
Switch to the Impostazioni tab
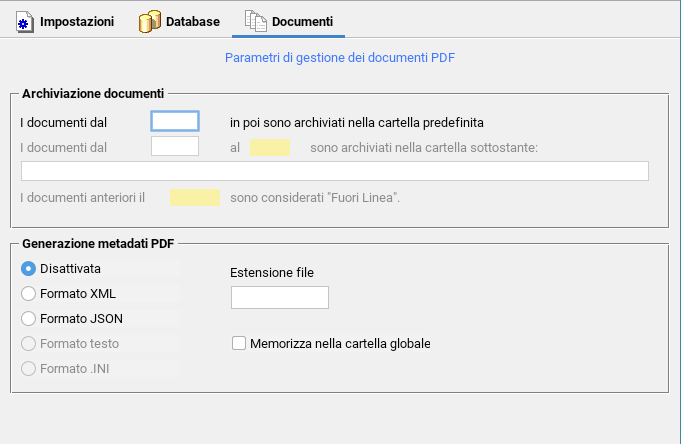point(65,22)
